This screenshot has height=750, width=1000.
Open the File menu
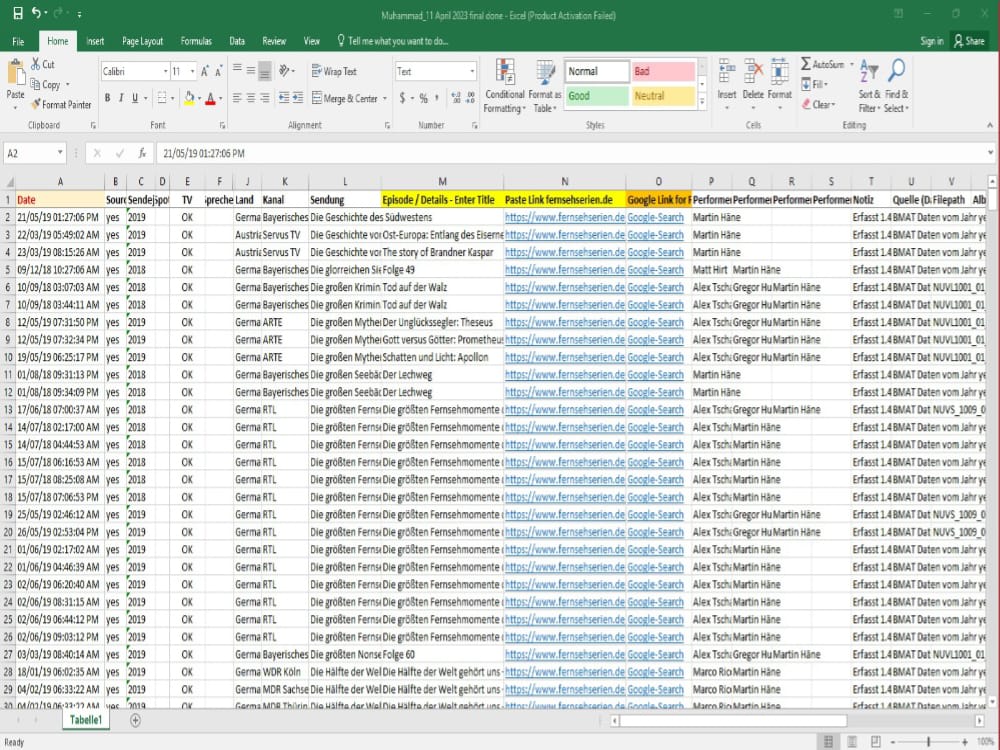18,41
